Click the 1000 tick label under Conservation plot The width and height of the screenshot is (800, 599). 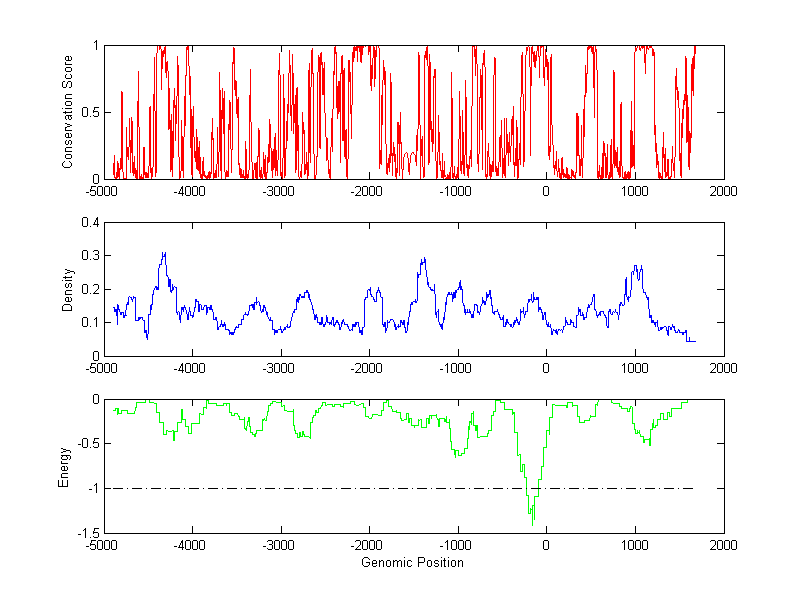(x=635, y=191)
